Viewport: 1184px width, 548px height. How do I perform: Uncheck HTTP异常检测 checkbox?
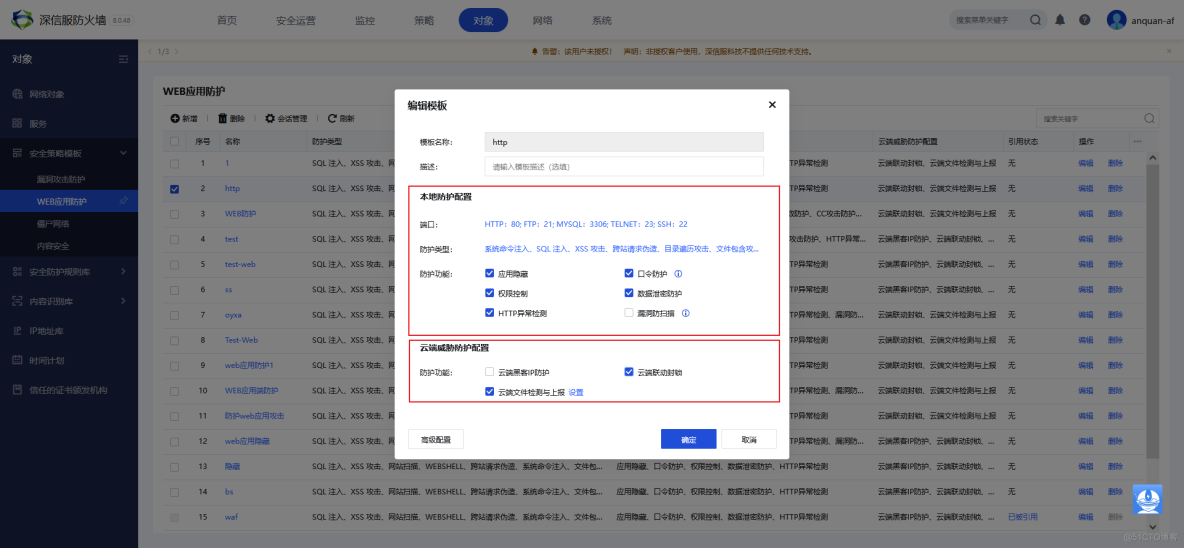click(x=489, y=312)
